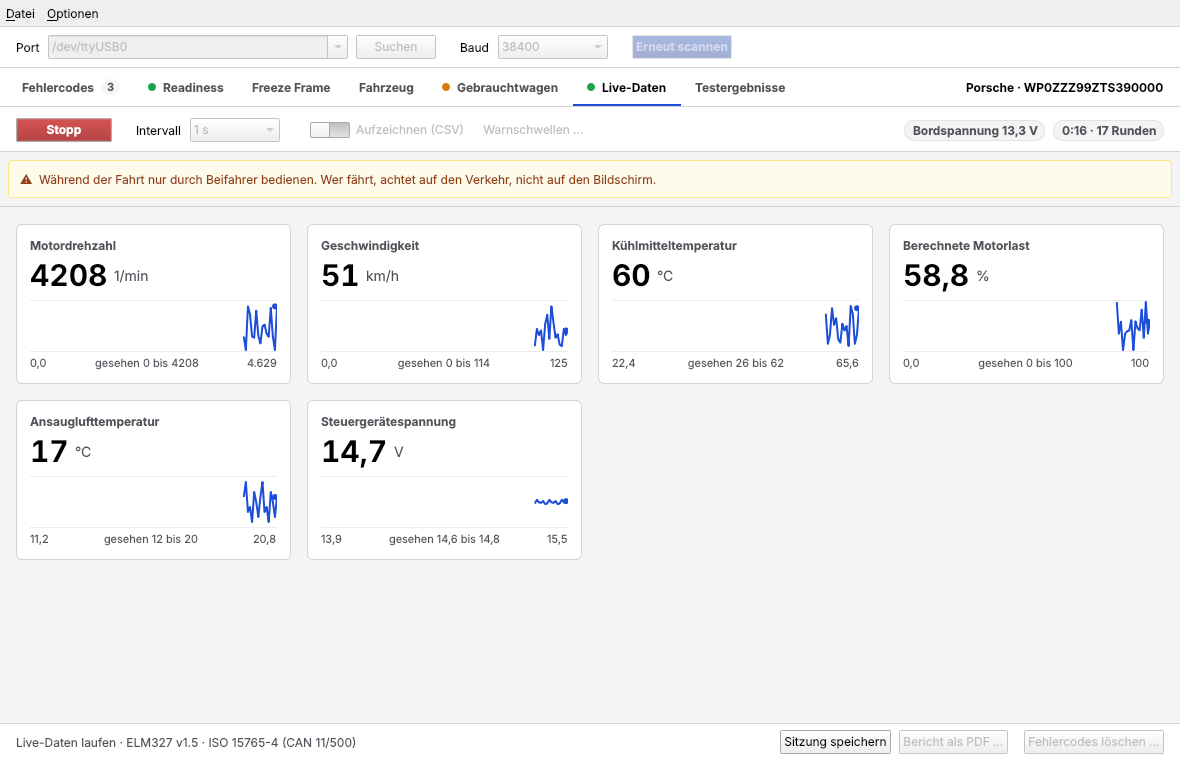
Task: Click the Motordrehzahl value 4208
Action: [68, 275]
